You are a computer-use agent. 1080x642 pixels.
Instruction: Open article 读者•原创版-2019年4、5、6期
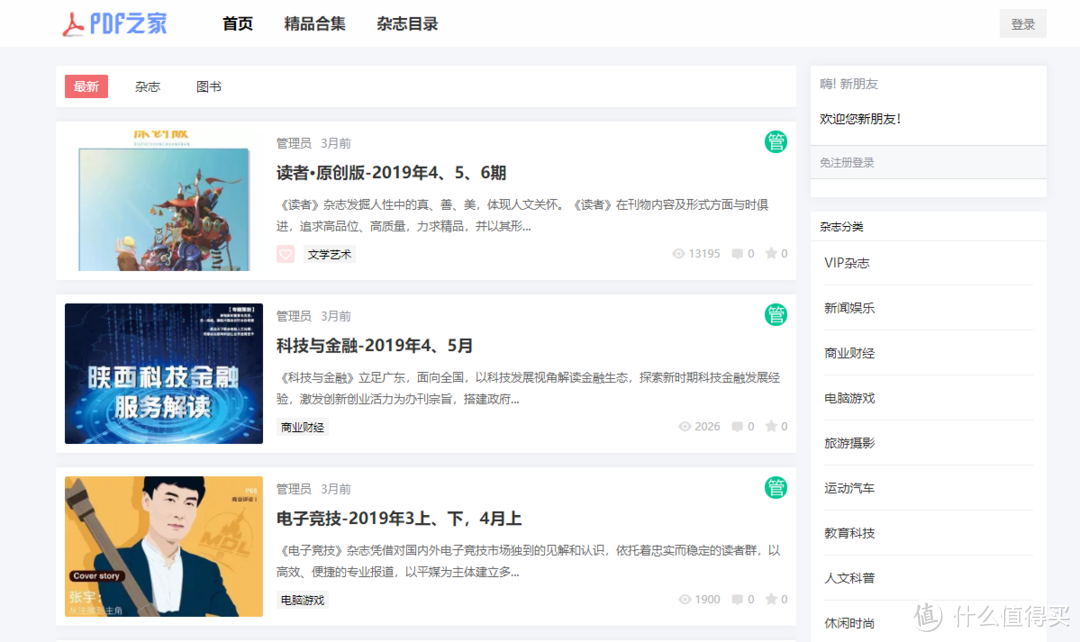391,172
